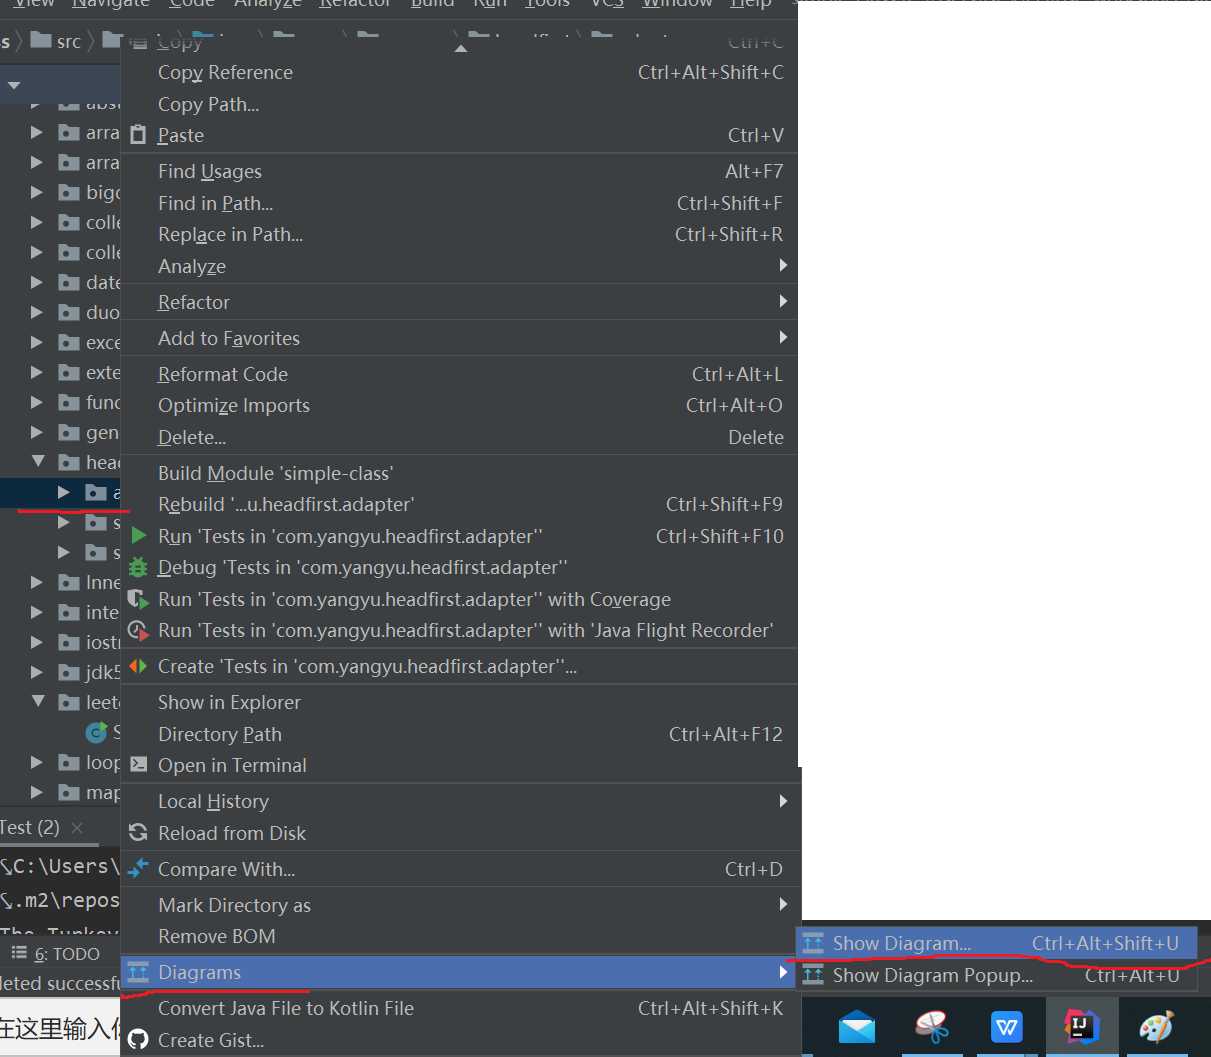
Task: Click the map package folder icon
Action: (x=69, y=793)
